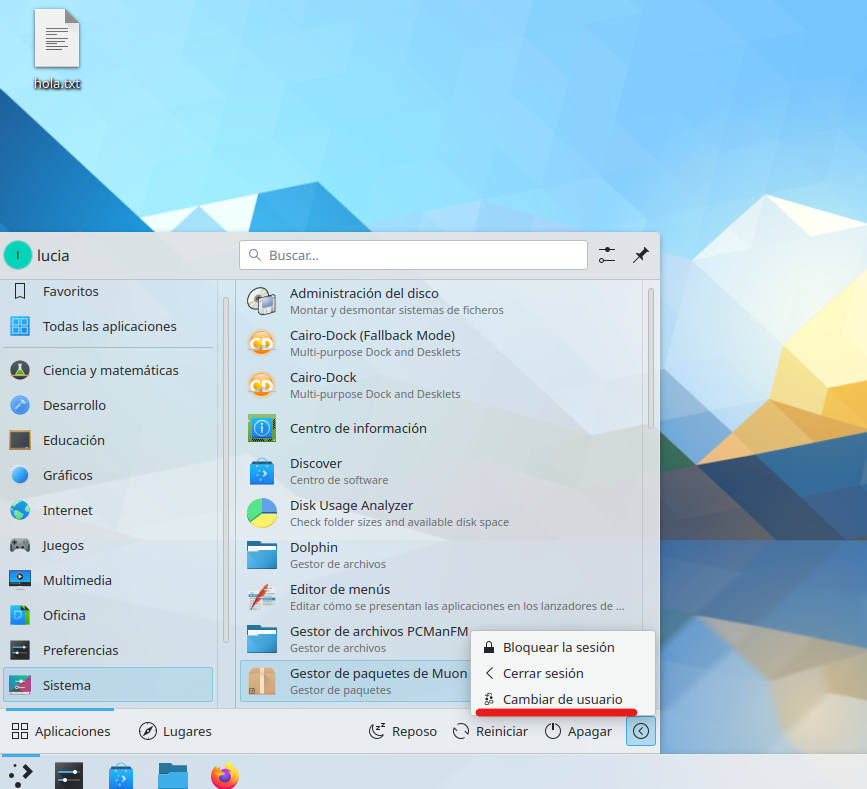Open Firefox from the taskbar
The image size is (867, 789).
[x=224, y=774]
